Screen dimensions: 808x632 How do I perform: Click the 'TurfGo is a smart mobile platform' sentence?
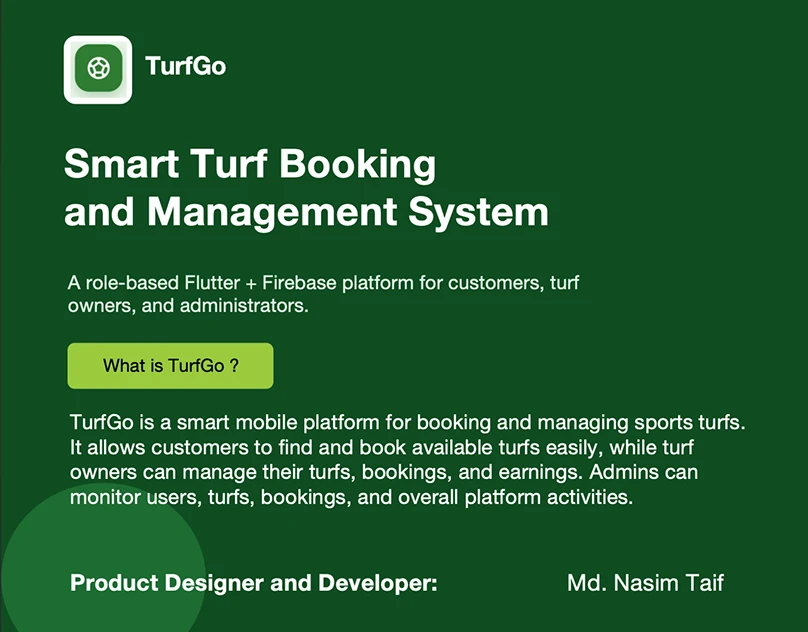408,423
